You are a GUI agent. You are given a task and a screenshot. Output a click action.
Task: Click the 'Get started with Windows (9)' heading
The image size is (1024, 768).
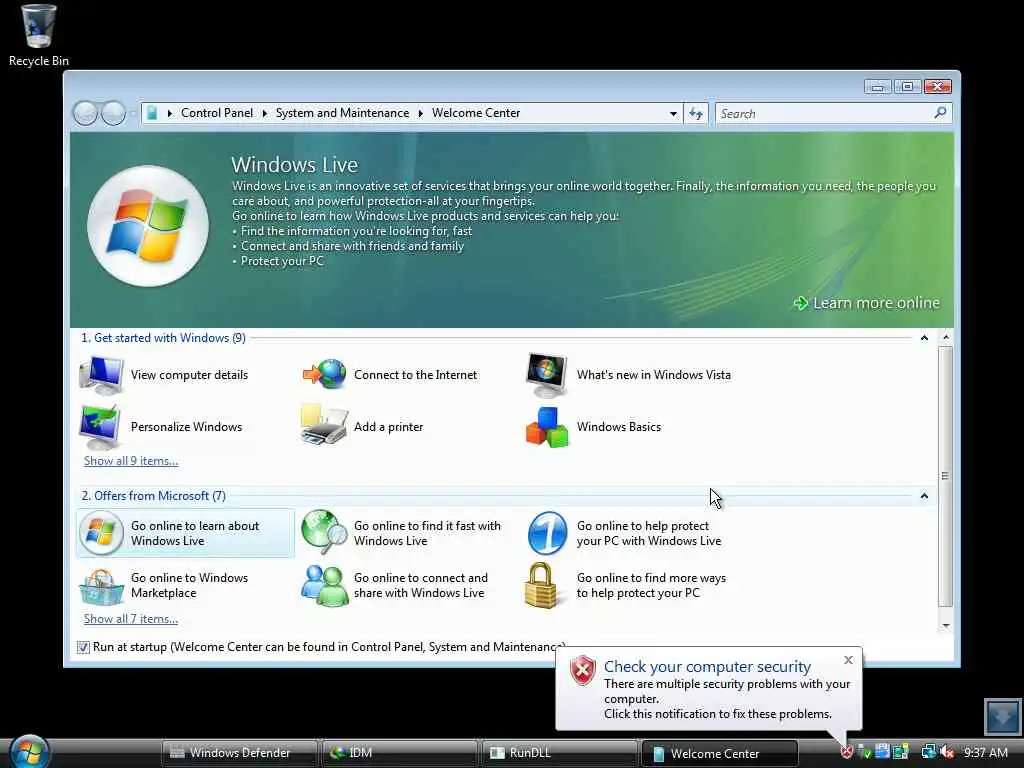pos(163,338)
